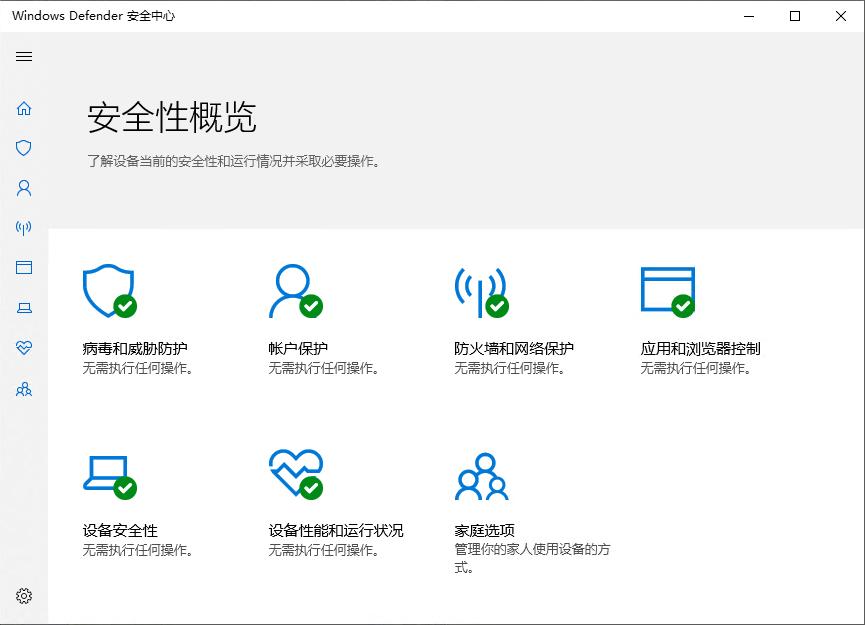The width and height of the screenshot is (865, 625).
Task: Open Windows Defender settings via gear icon
Action: tap(23, 594)
